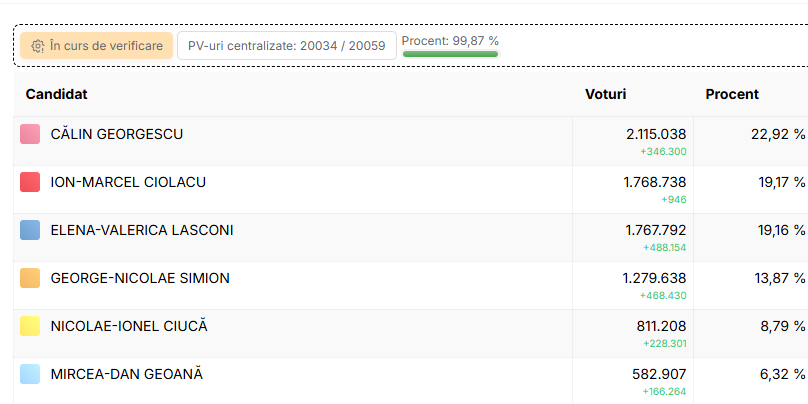Select the ELENA-VALERICA LASCONI candidate name
The height and width of the screenshot is (404, 808).
[142, 230]
